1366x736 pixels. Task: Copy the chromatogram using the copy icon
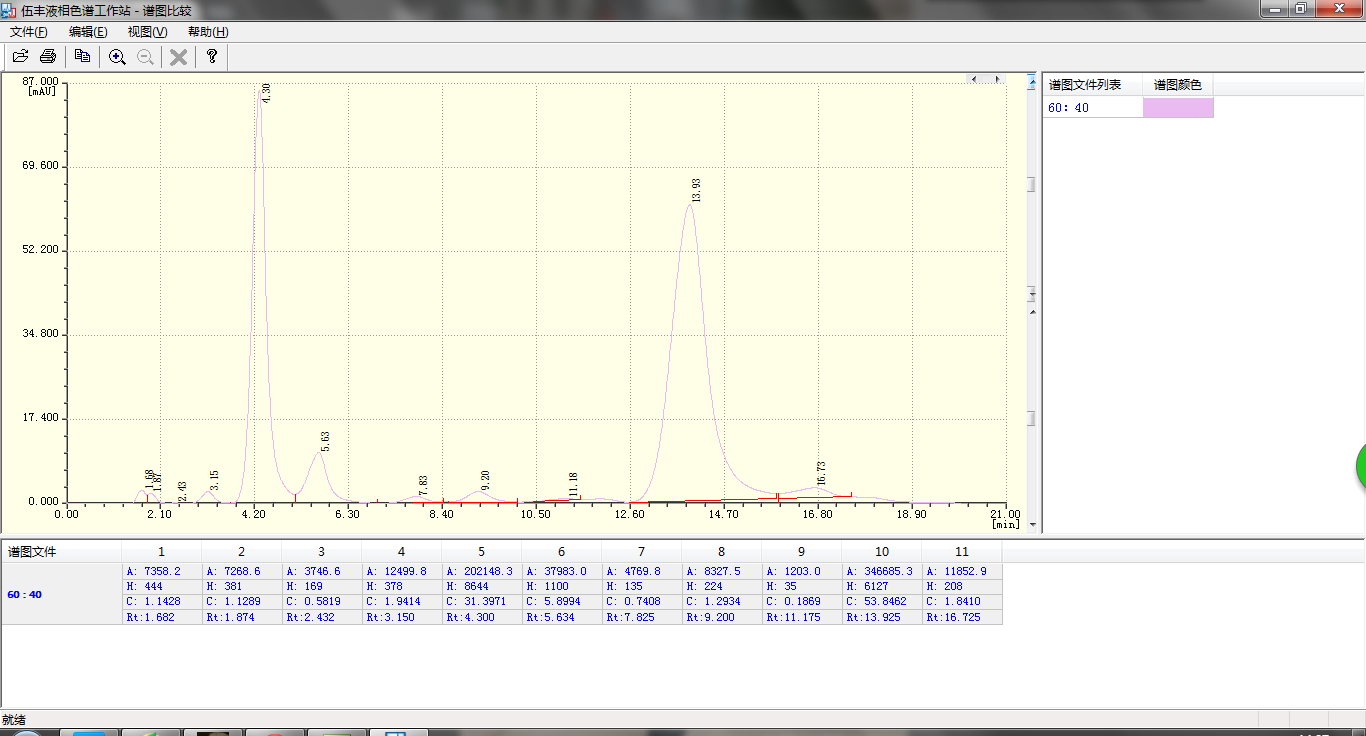coord(83,57)
